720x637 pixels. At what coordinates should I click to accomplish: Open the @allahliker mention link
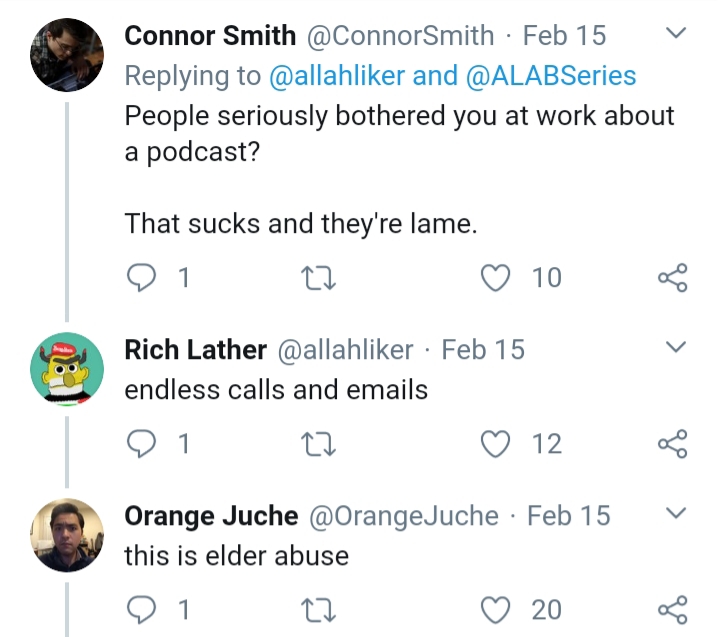337,76
